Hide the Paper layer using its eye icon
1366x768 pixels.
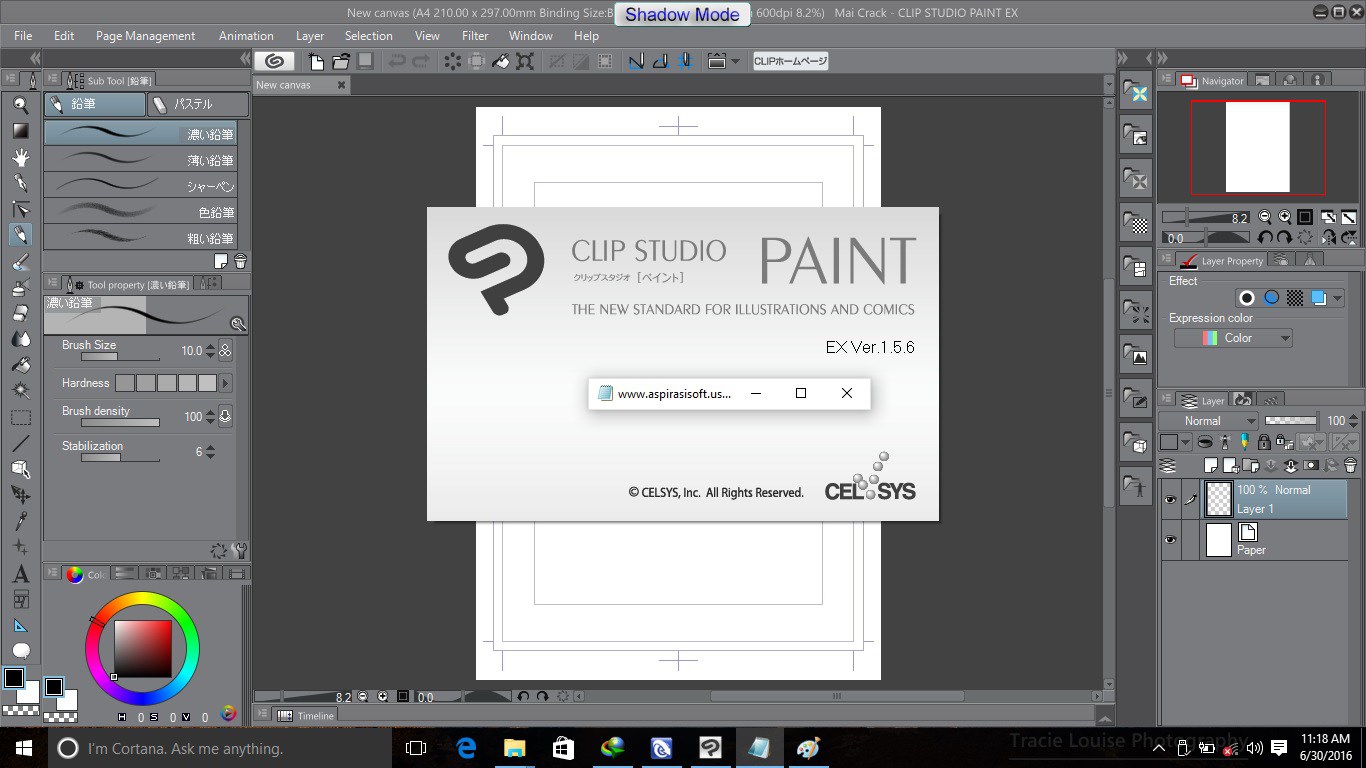click(1169, 540)
